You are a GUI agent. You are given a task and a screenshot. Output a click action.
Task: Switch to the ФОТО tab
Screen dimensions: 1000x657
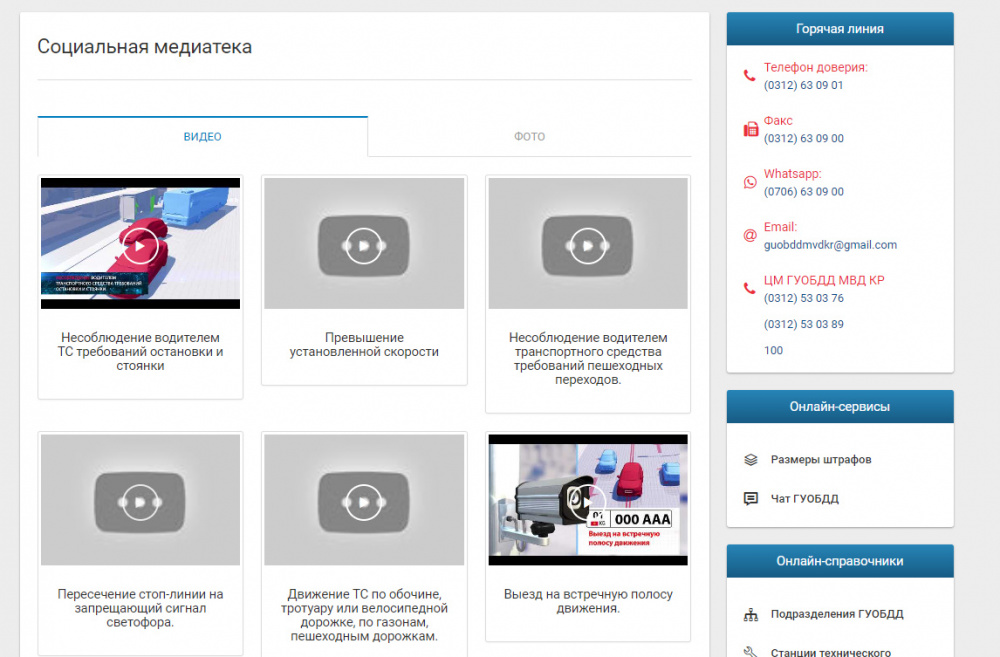pos(530,137)
